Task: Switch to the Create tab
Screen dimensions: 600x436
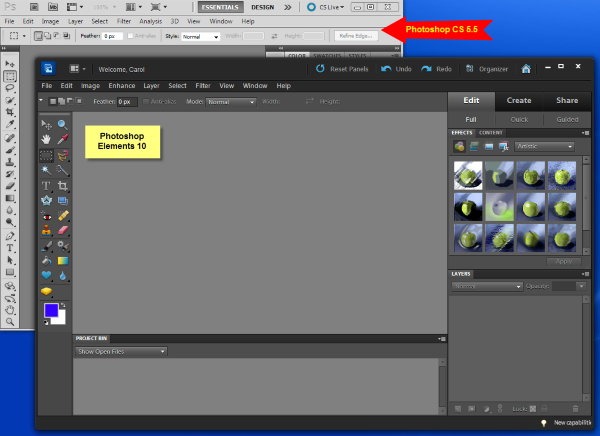Action: click(x=519, y=100)
